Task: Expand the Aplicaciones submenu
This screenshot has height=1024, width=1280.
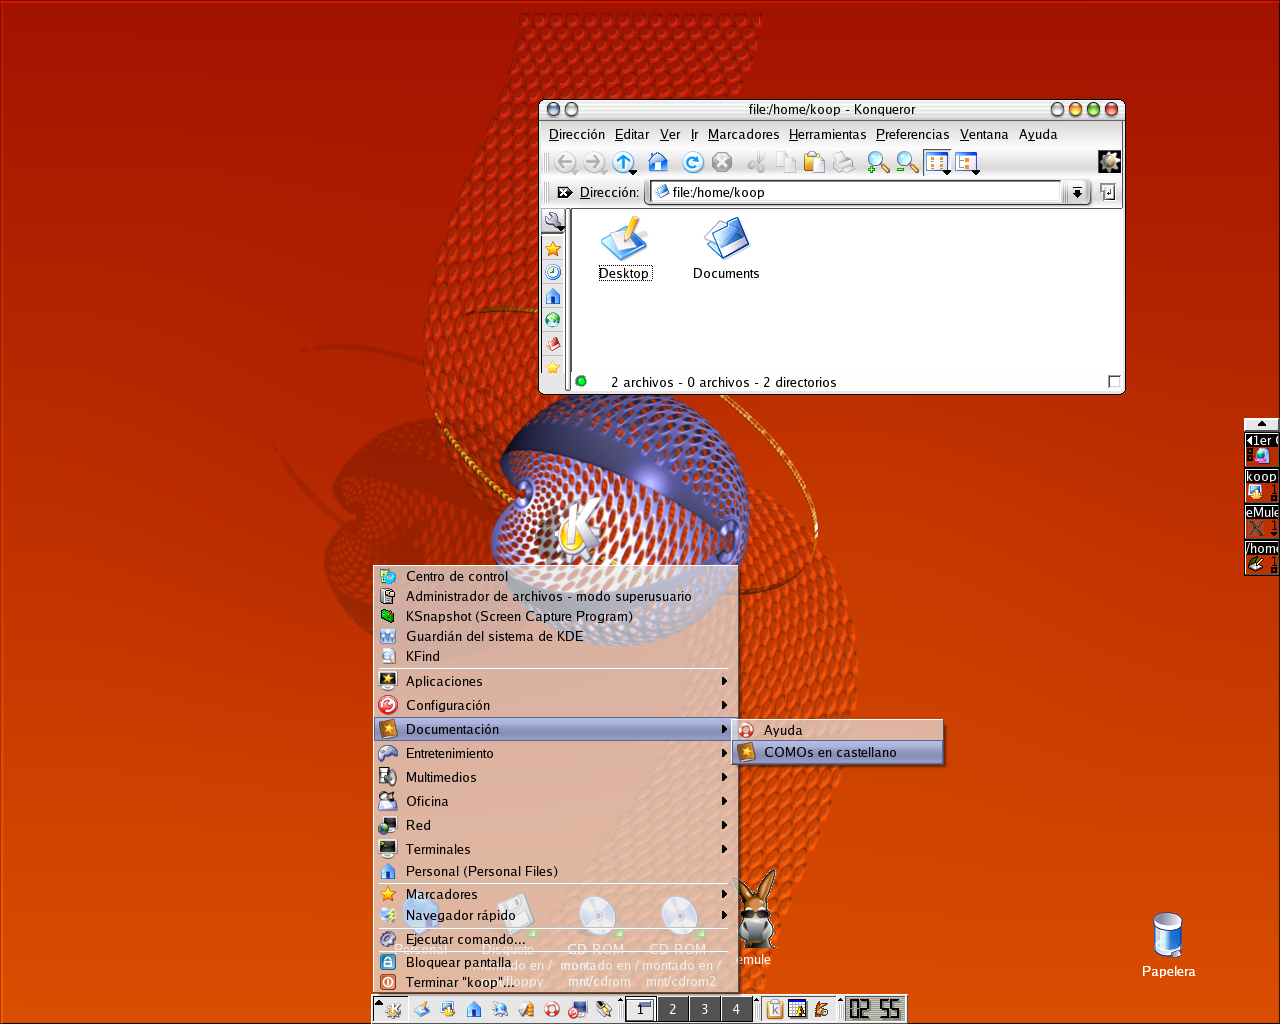Action: pyautogui.click(x=556, y=681)
